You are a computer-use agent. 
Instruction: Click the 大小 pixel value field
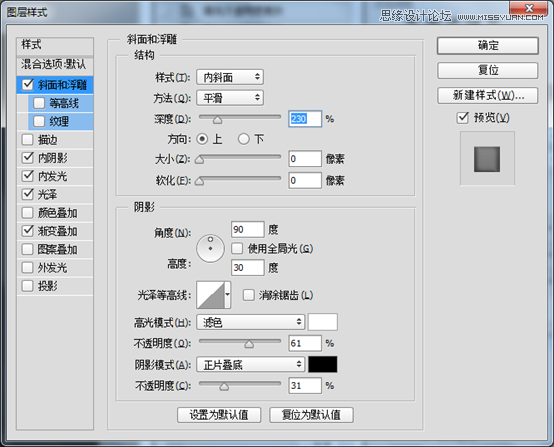click(x=305, y=159)
